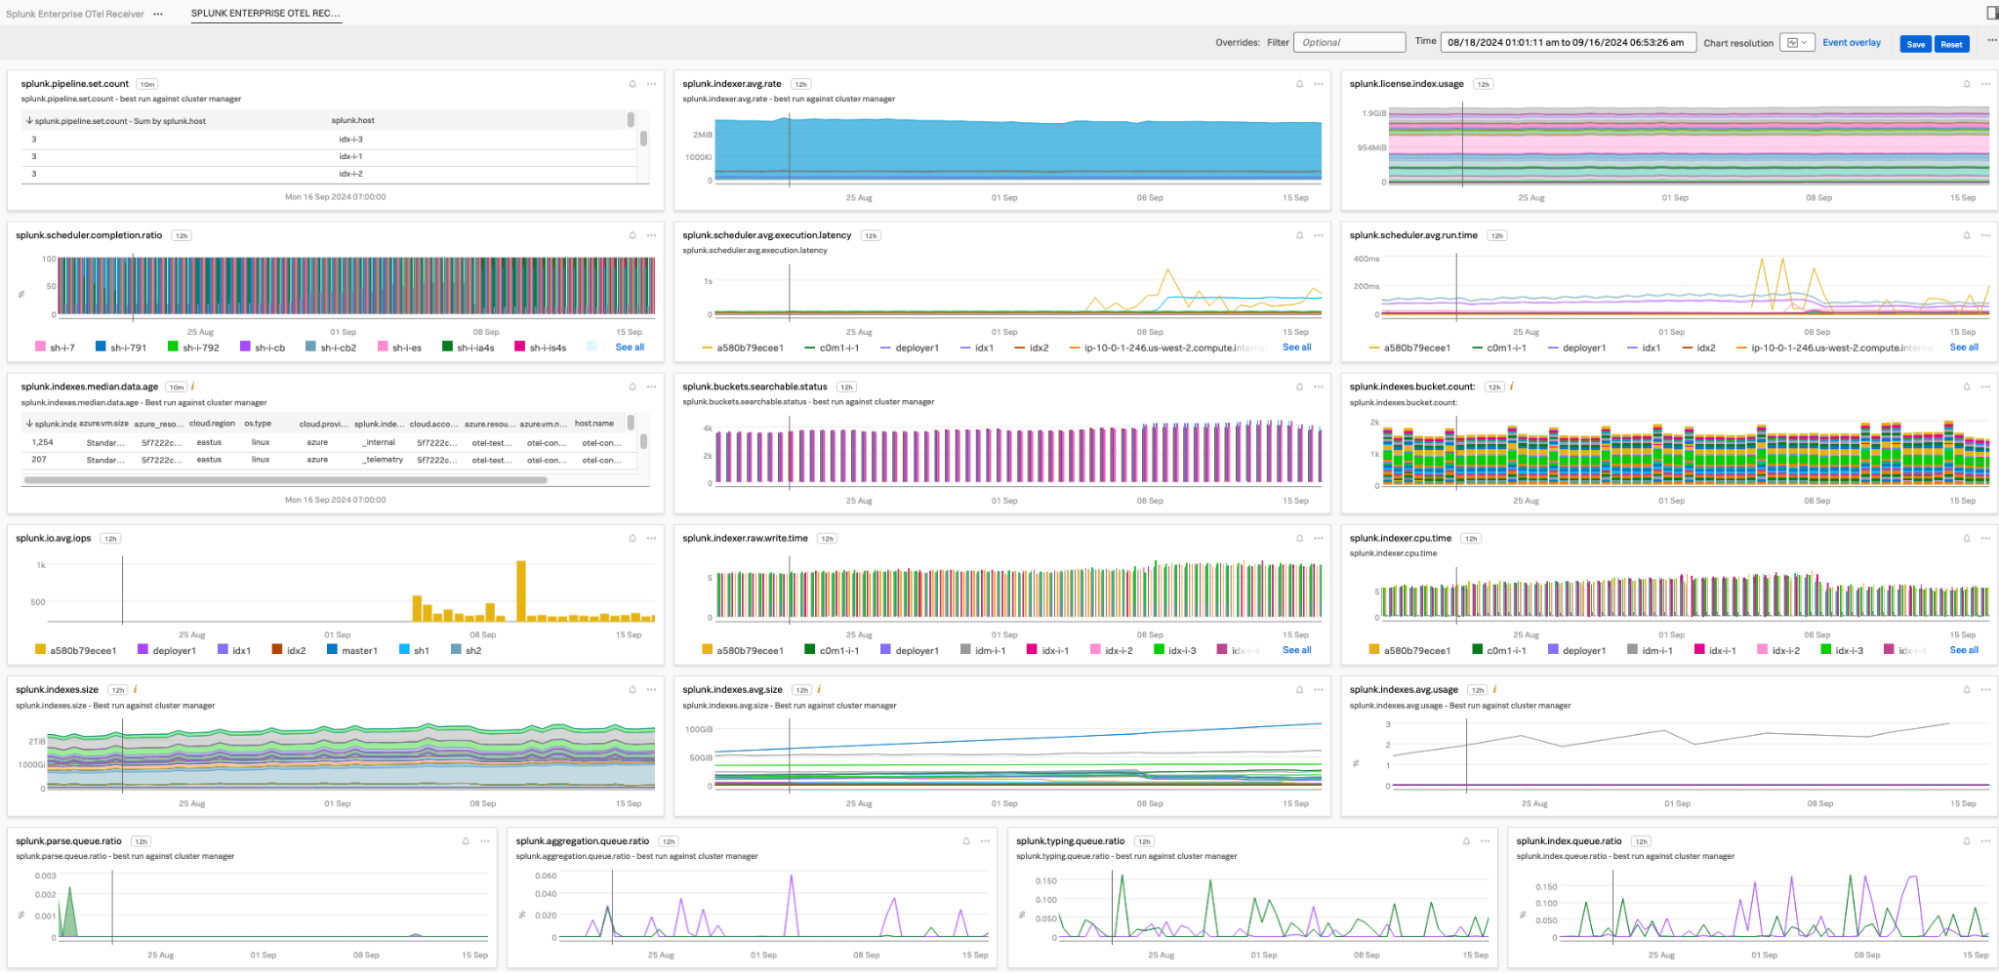Toggle master1 legend swatch in splunk.io.avg.iops chart
The width and height of the screenshot is (1999, 973).
coord(332,650)
